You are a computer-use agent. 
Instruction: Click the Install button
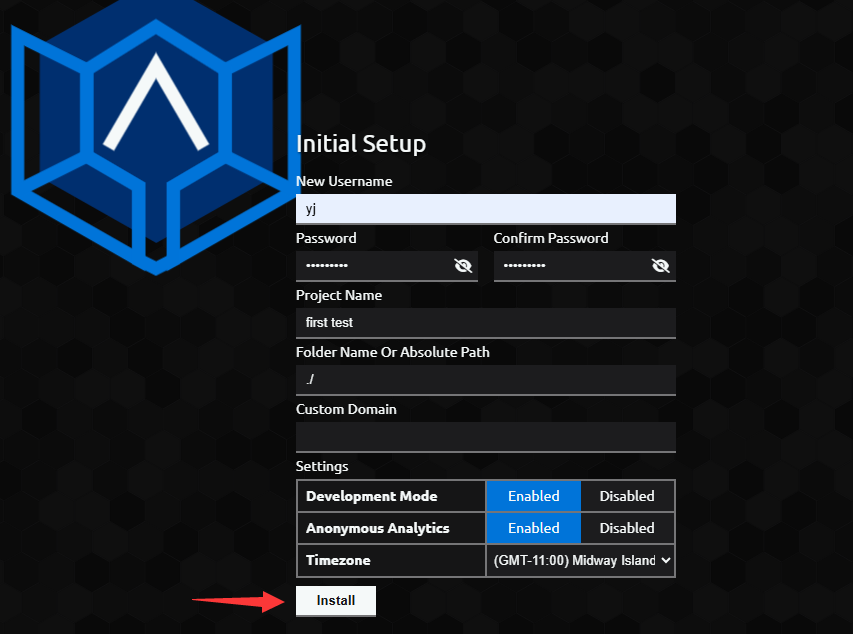[x=336, y=600]
